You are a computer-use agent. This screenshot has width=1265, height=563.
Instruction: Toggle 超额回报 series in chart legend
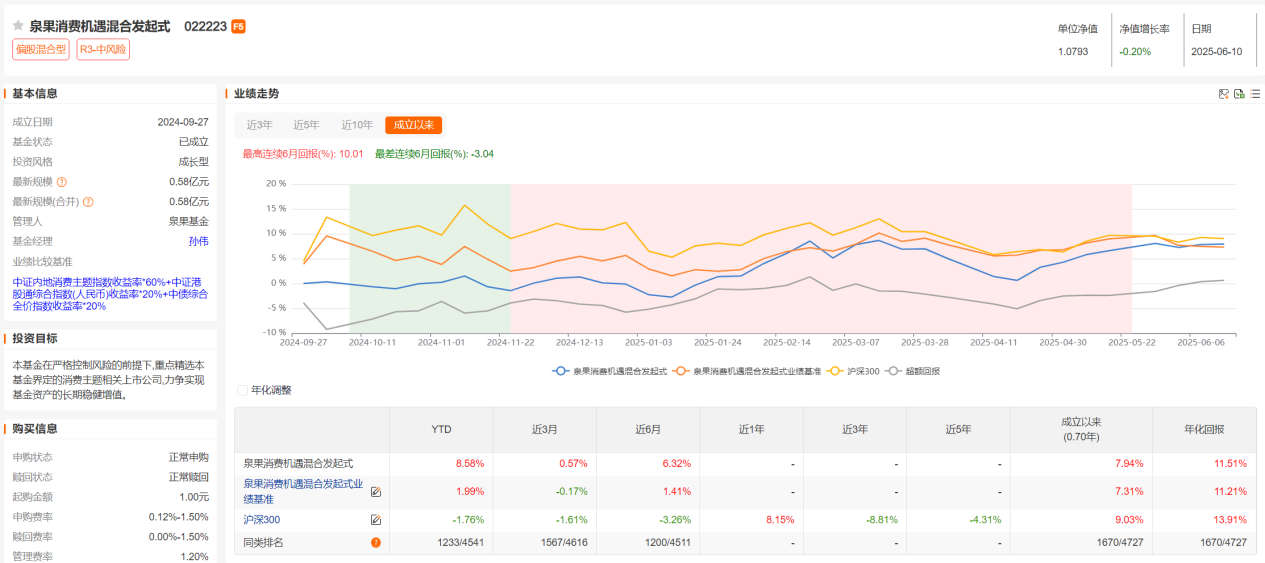913,371
